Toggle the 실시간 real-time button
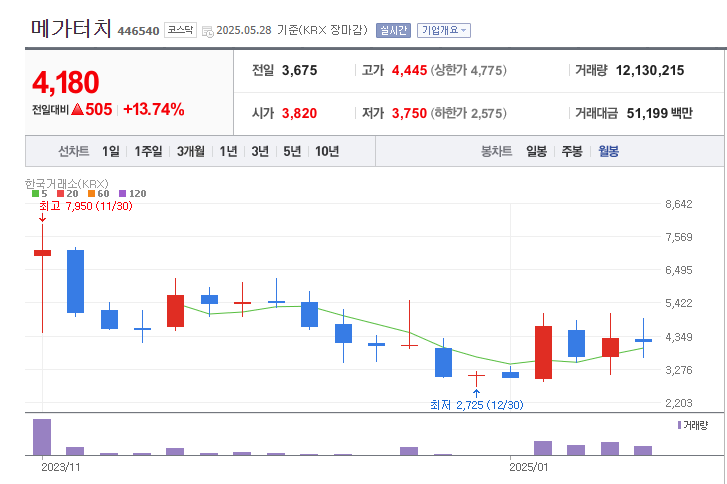 coord(393,30)
